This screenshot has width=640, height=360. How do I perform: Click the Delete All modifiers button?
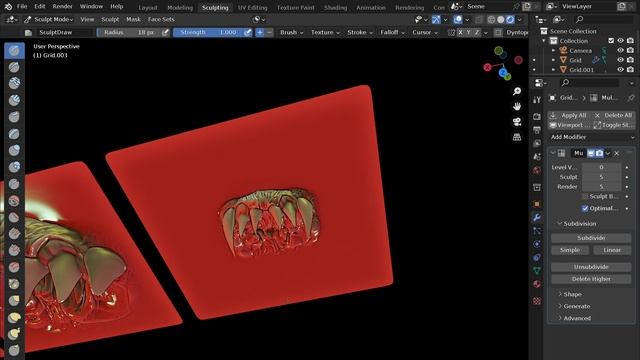[x=613, y=116]
